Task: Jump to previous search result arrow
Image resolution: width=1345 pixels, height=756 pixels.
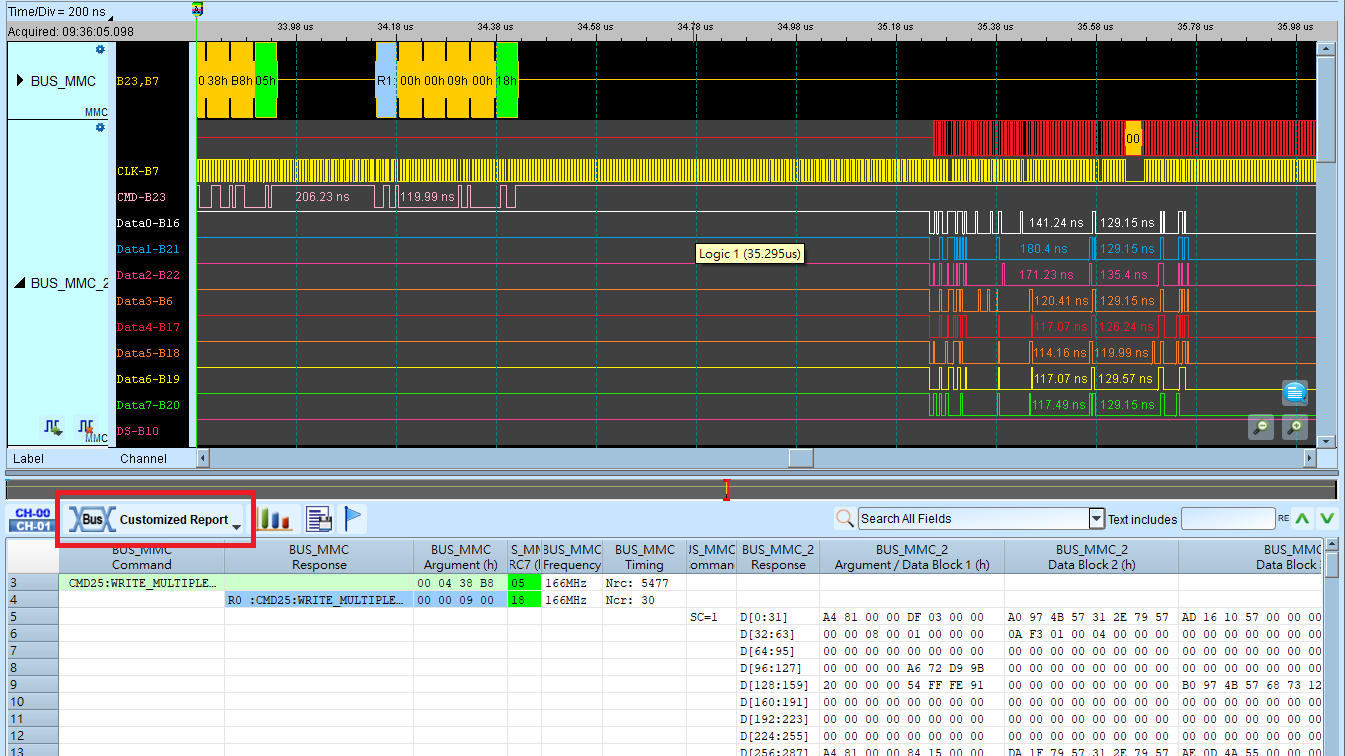Action: click(1301, 518)
